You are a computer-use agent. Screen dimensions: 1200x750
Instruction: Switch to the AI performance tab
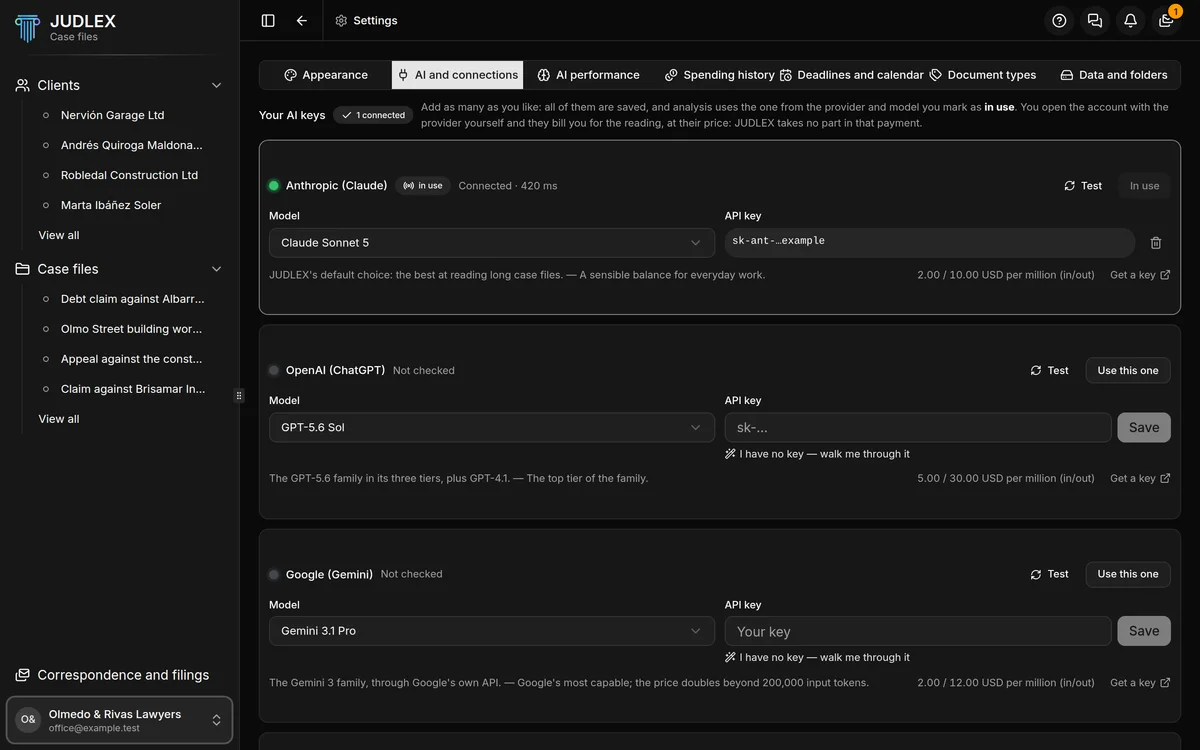tap(588, 75)
